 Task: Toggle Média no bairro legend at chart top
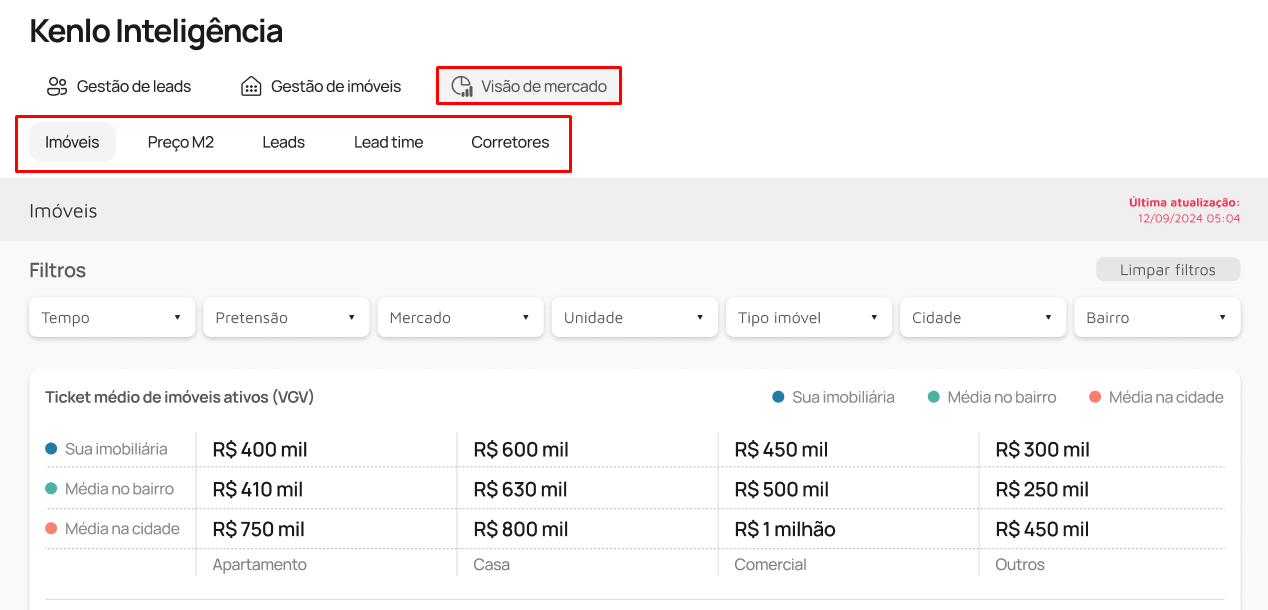[992, 397]
